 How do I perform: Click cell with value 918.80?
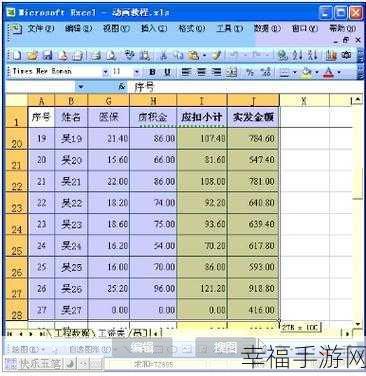coord(253,288)
